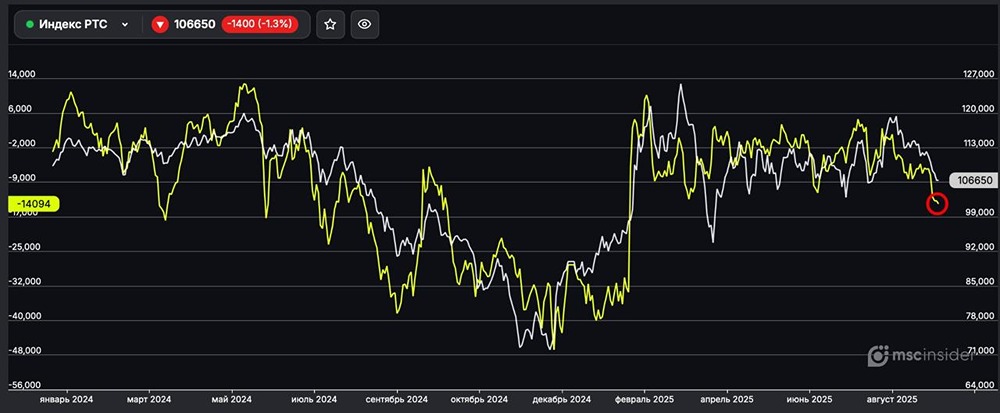
Task: Click the май 2024 date label
Action: 232,399
